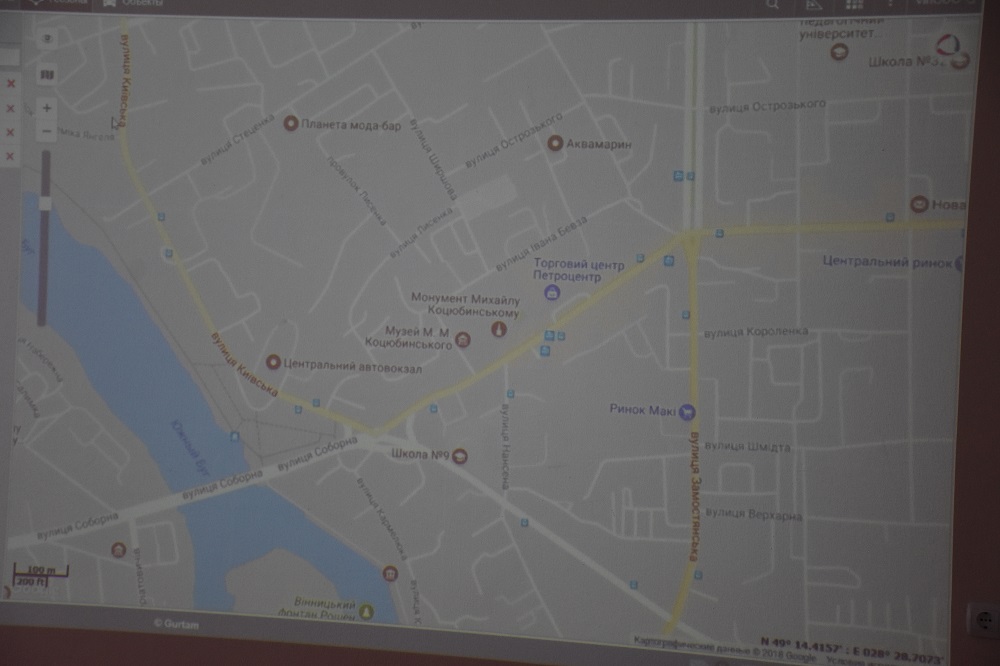
Task: Click the Google map data copyright text
Action: coord(724,648)
